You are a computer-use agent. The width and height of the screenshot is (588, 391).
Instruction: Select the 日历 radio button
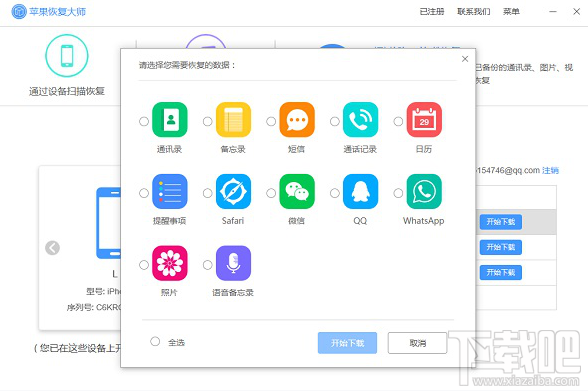click(x=398, y=121)
